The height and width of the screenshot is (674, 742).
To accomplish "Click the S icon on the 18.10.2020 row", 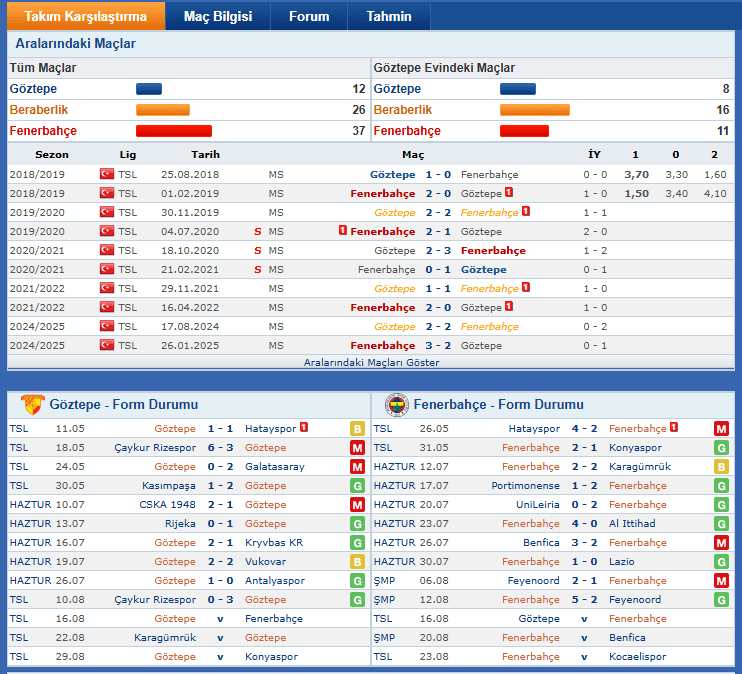I will pyautogui.click(x=257, y=250).
